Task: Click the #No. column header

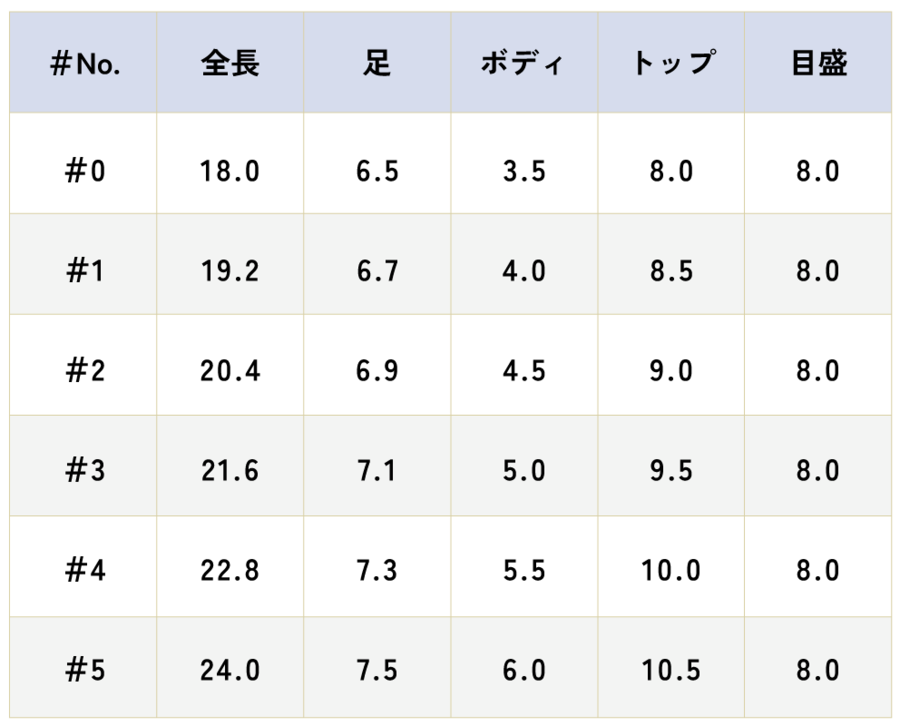Action: [85, 65]
